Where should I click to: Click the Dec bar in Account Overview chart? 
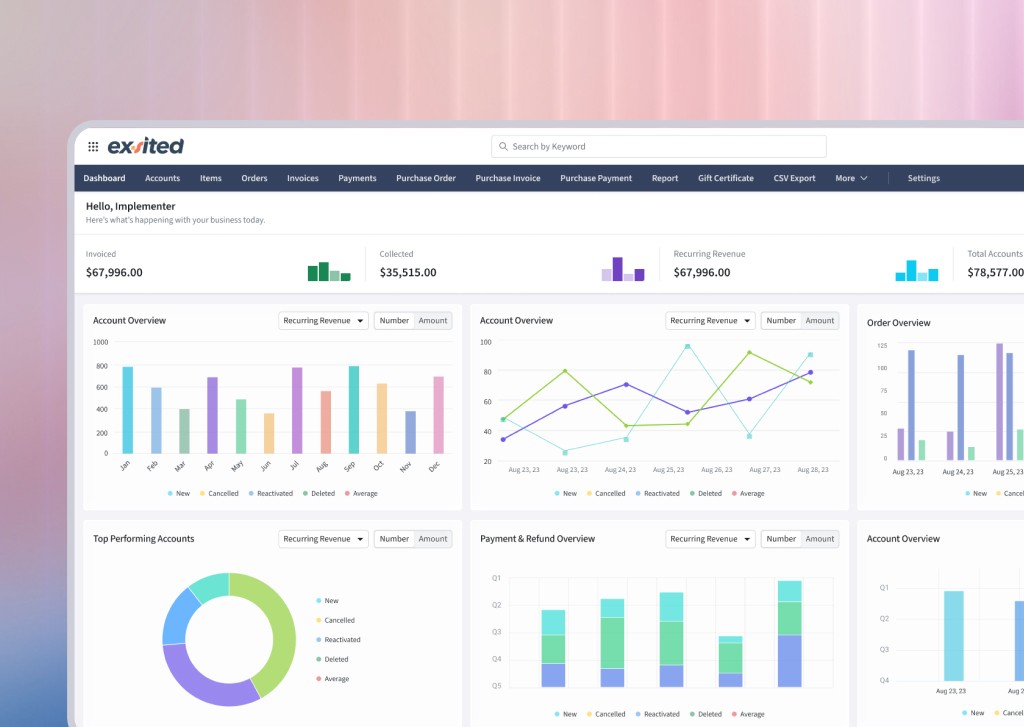[439, 415]
